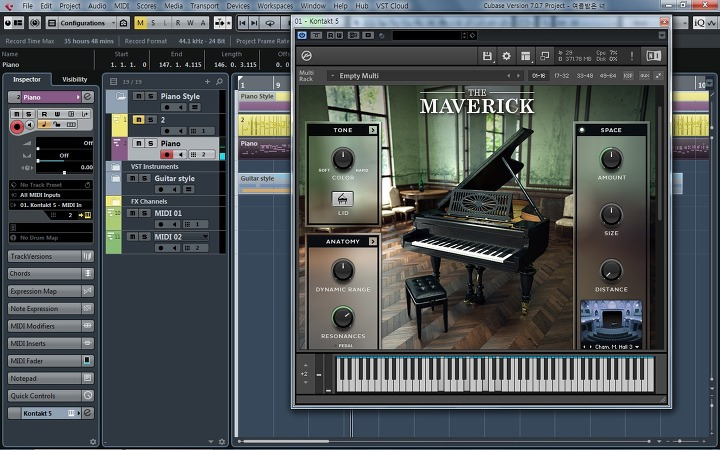Open the 01. Kontakt 5 - MIDI In output routing
The height and width of the screenshot is (450, 720).
[51, 205]
